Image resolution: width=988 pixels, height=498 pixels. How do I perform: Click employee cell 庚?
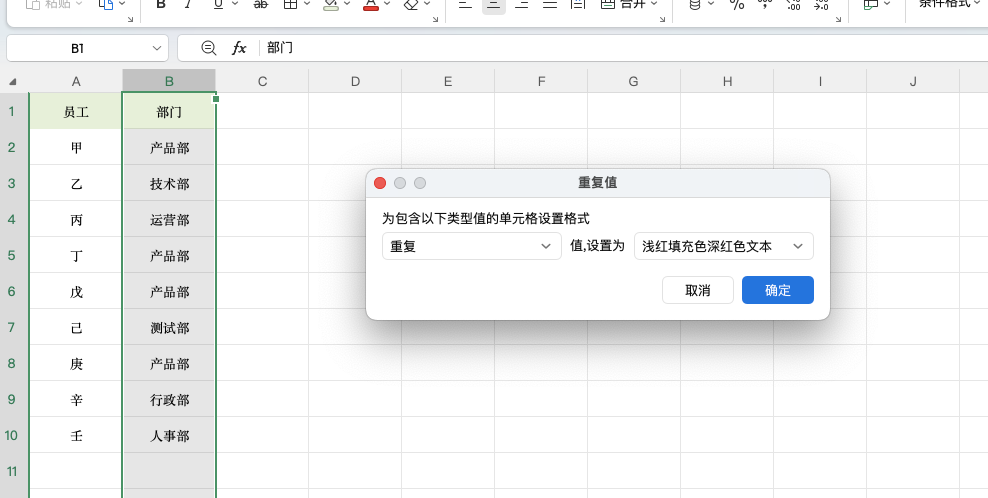tap(76, 364)
